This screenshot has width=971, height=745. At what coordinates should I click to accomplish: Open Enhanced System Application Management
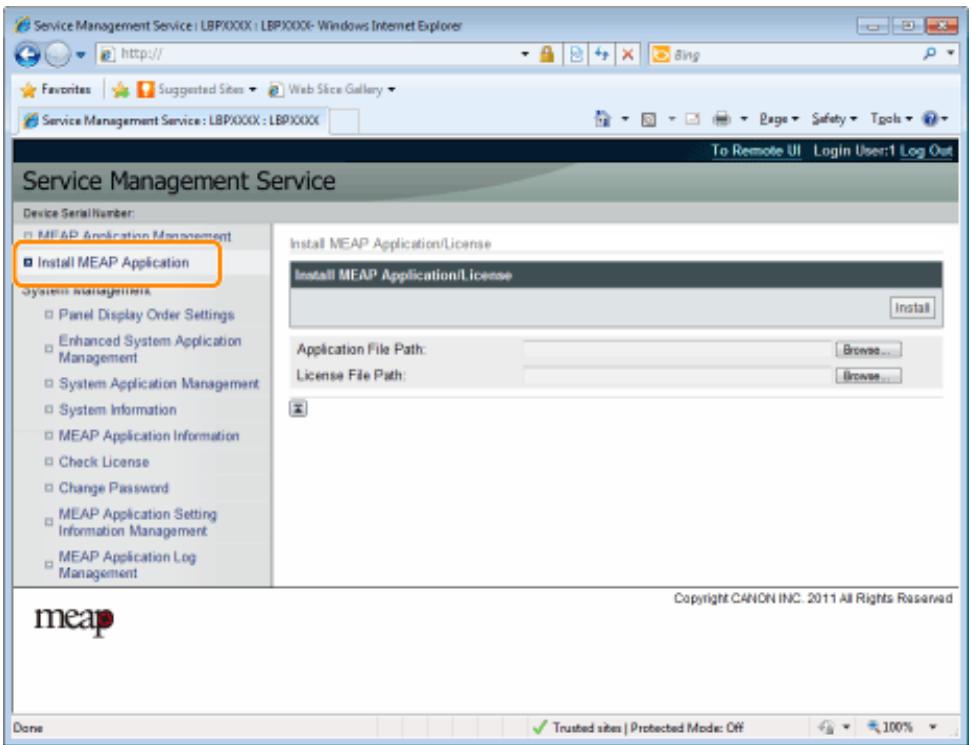150,349
